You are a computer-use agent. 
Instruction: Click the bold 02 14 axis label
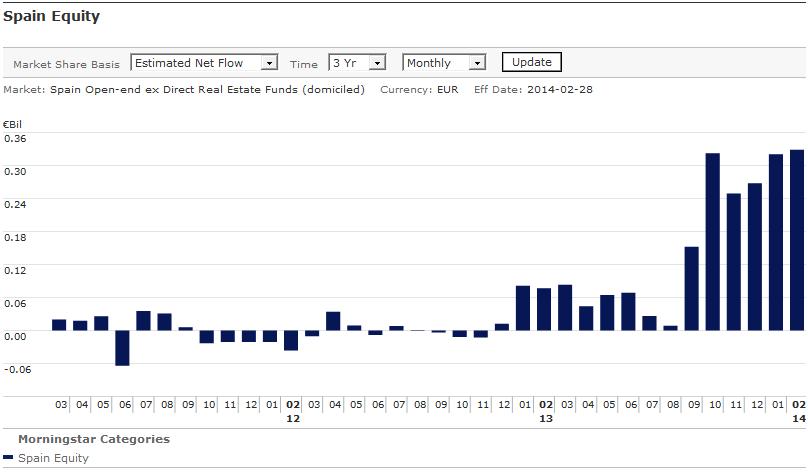pyautogui.click(x=798, y=412)
